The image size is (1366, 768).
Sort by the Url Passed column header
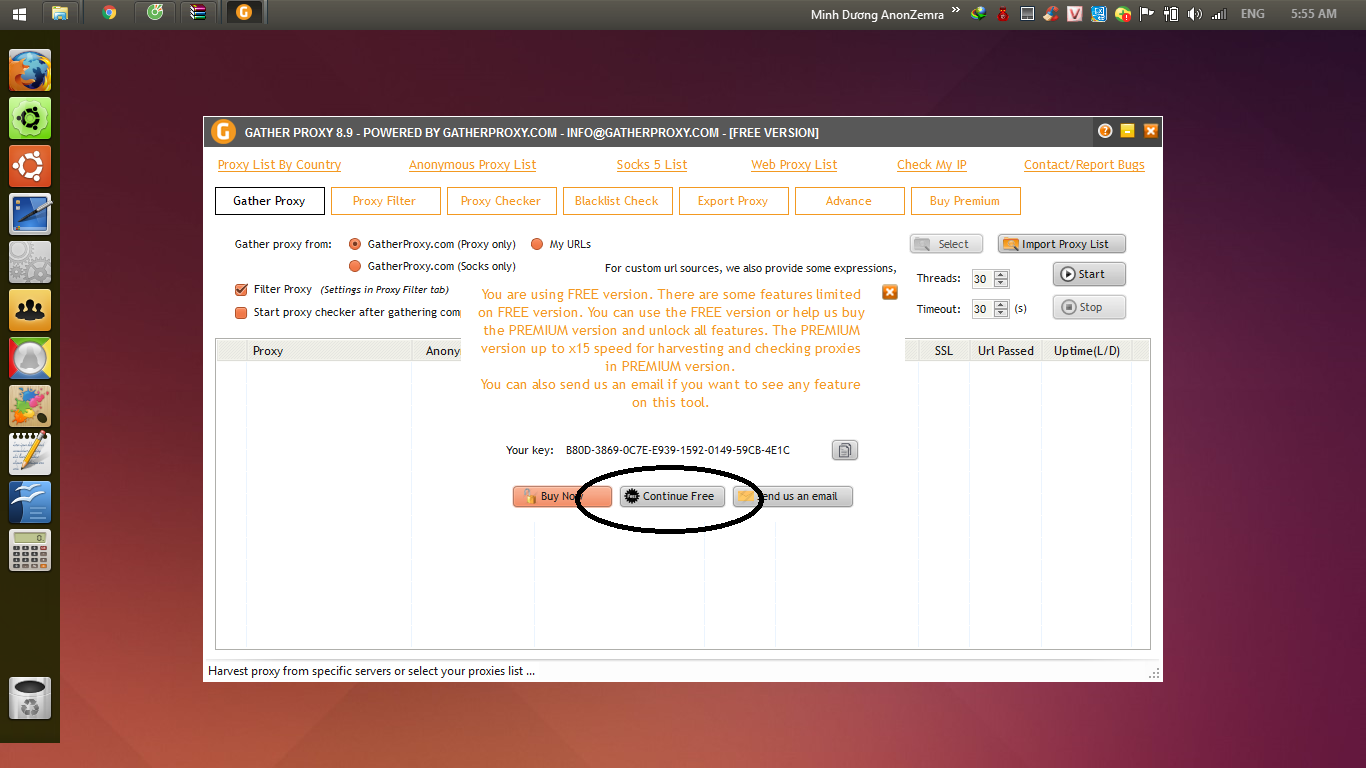tap(1005, 351)
